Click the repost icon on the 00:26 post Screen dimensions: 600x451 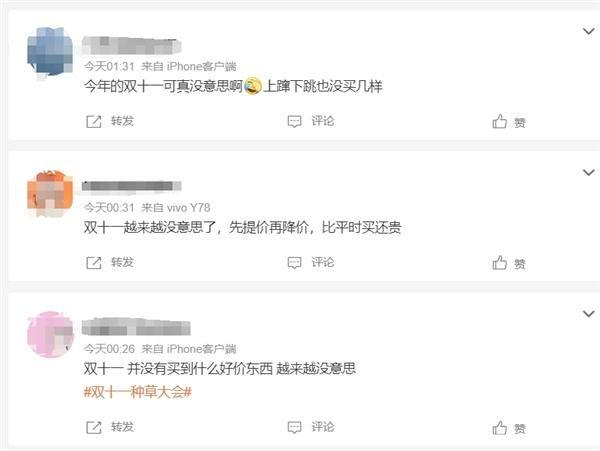click(x=94, y=427)
